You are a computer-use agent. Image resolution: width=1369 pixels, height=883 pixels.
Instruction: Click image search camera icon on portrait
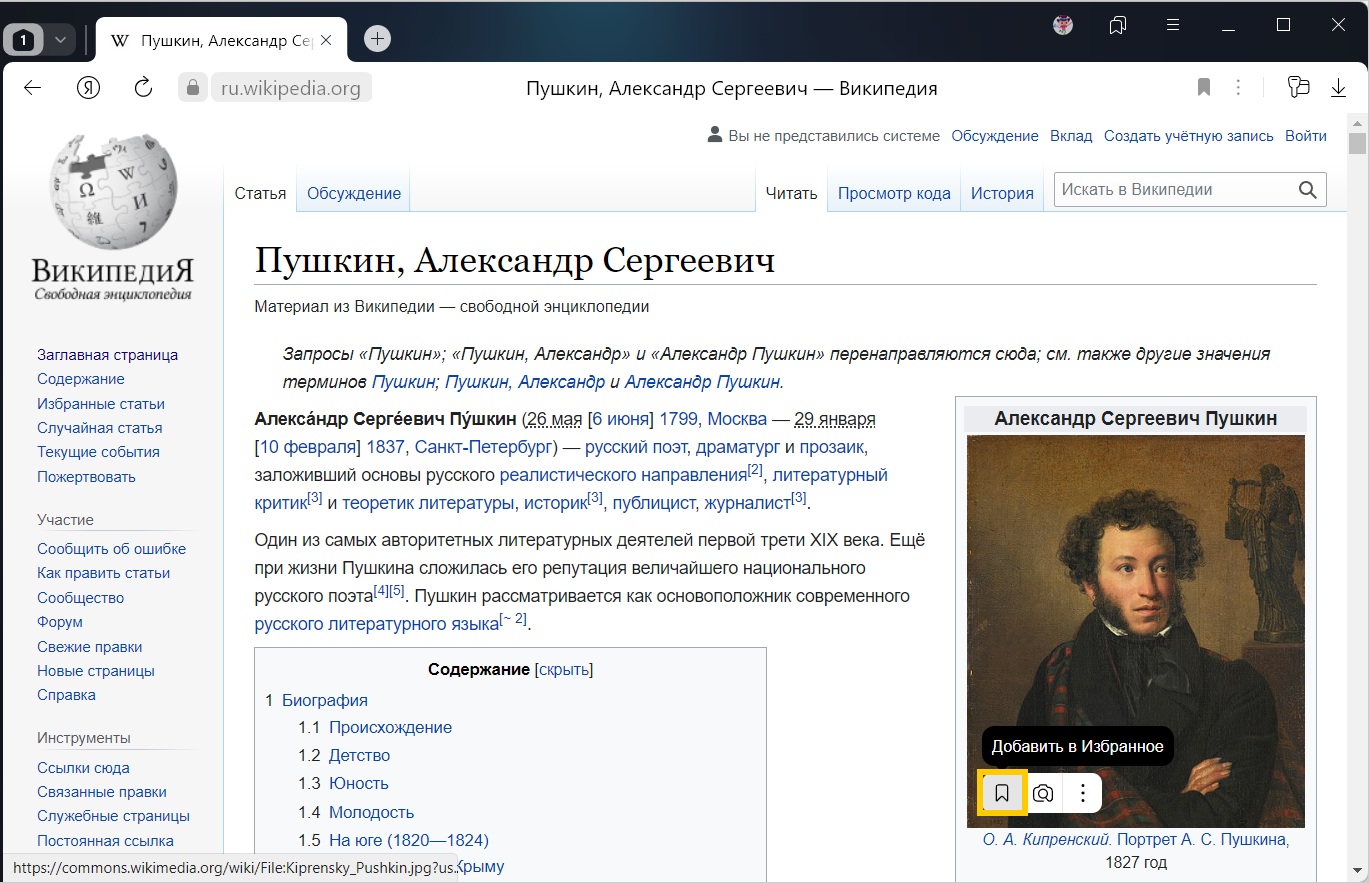1043,794
